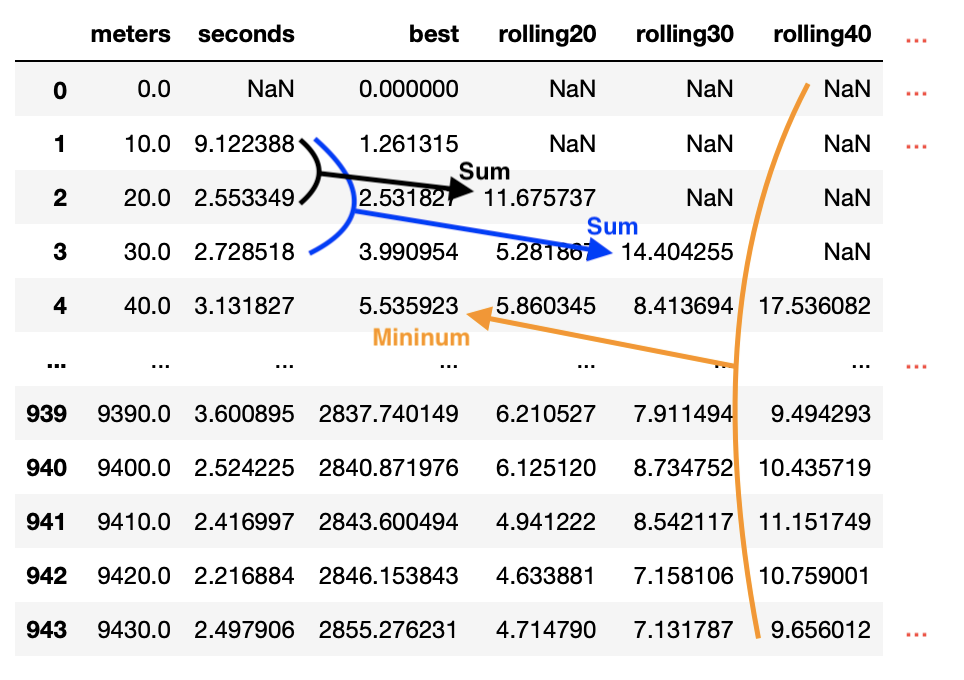Click the 'meters' column header

click(130, 34)
